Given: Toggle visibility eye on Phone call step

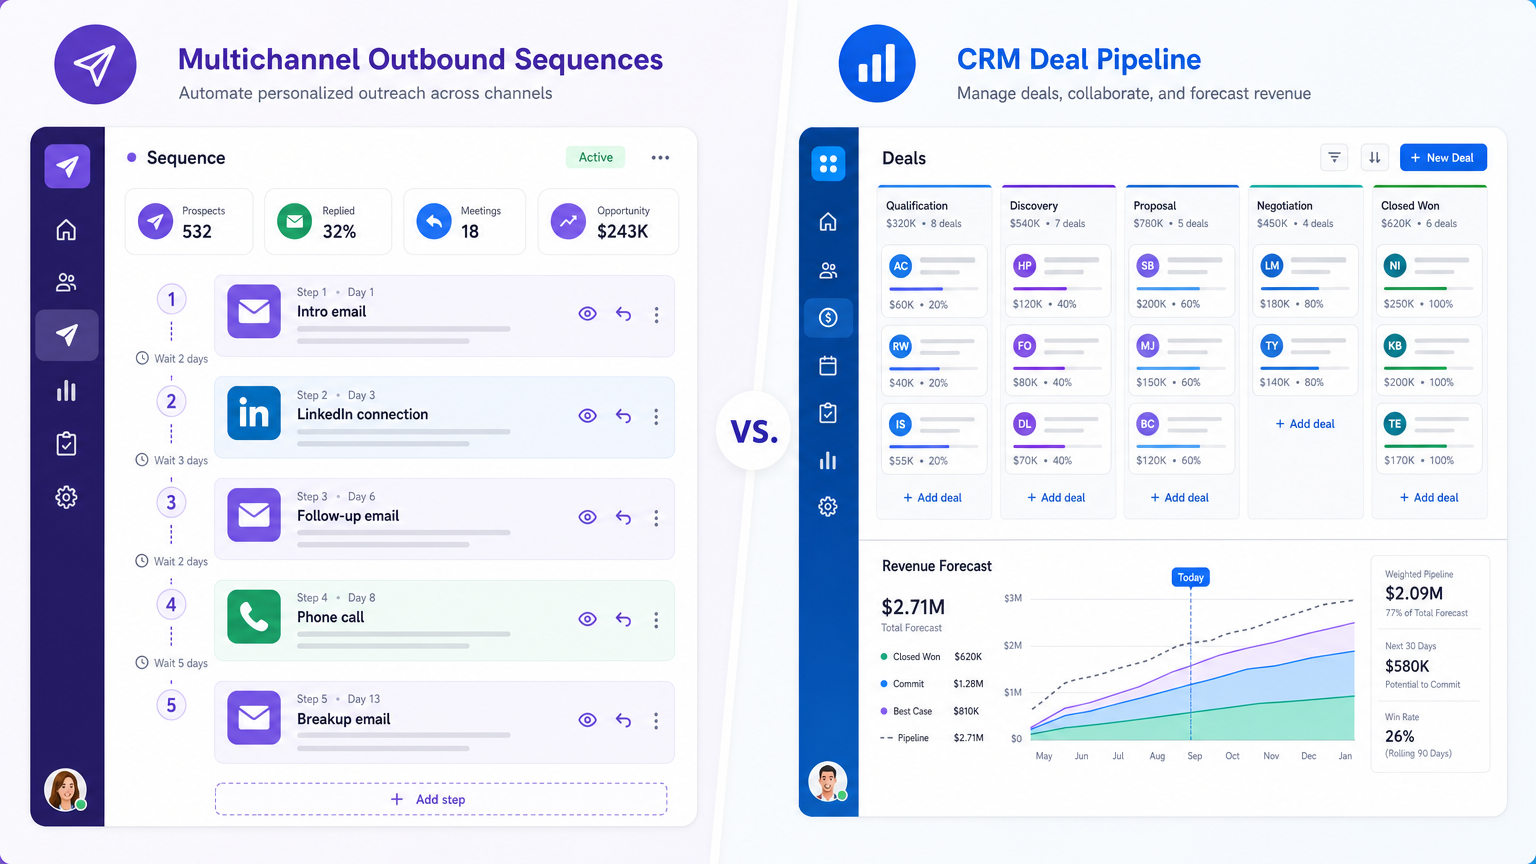Looking at the screenshot, I should point(588,619).
